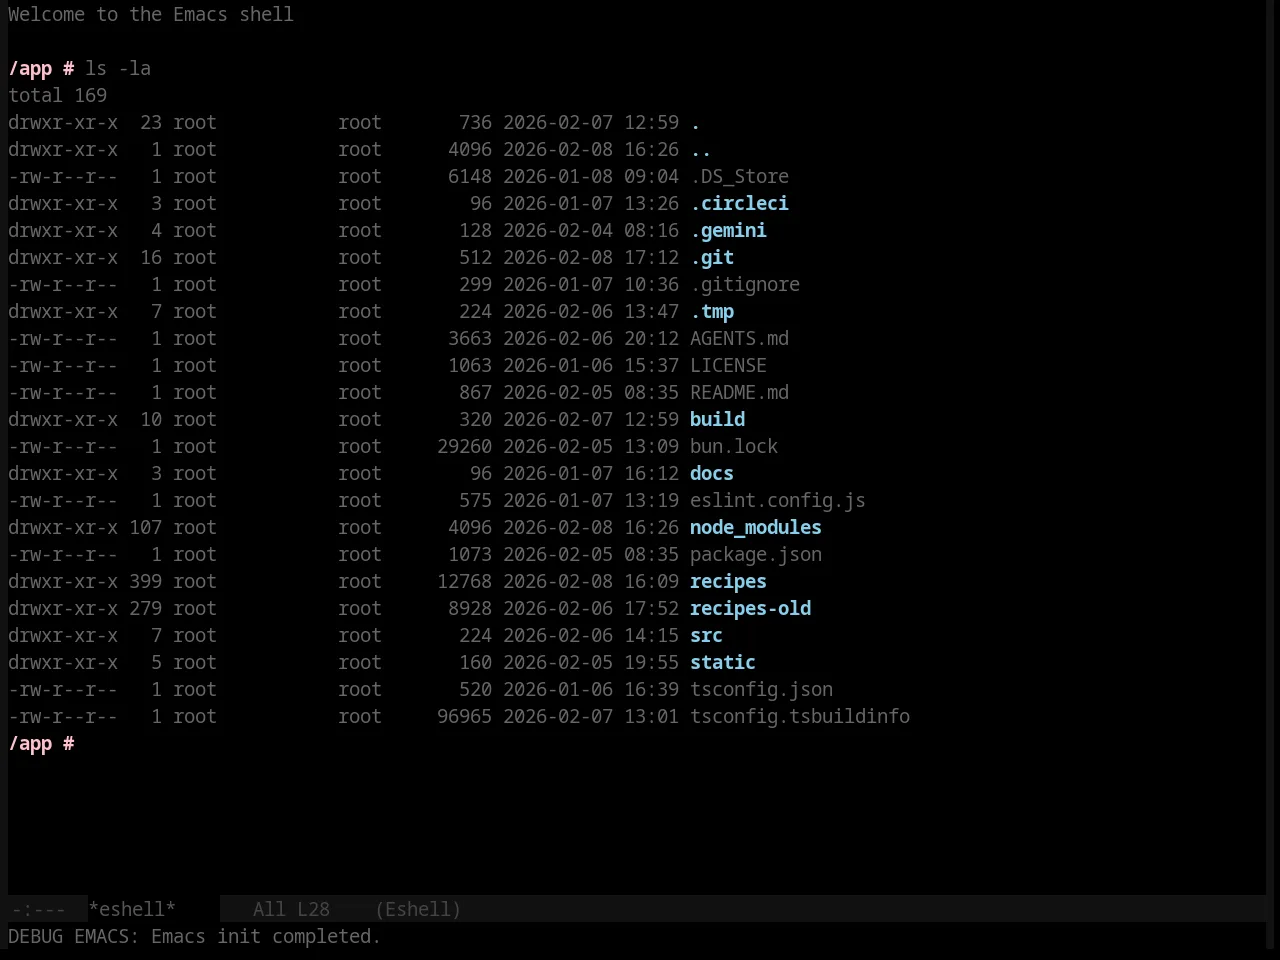This screenshot has width=1280, height=960.
Task: Click the 'total 169' output line
Action: tap(58, 95)
